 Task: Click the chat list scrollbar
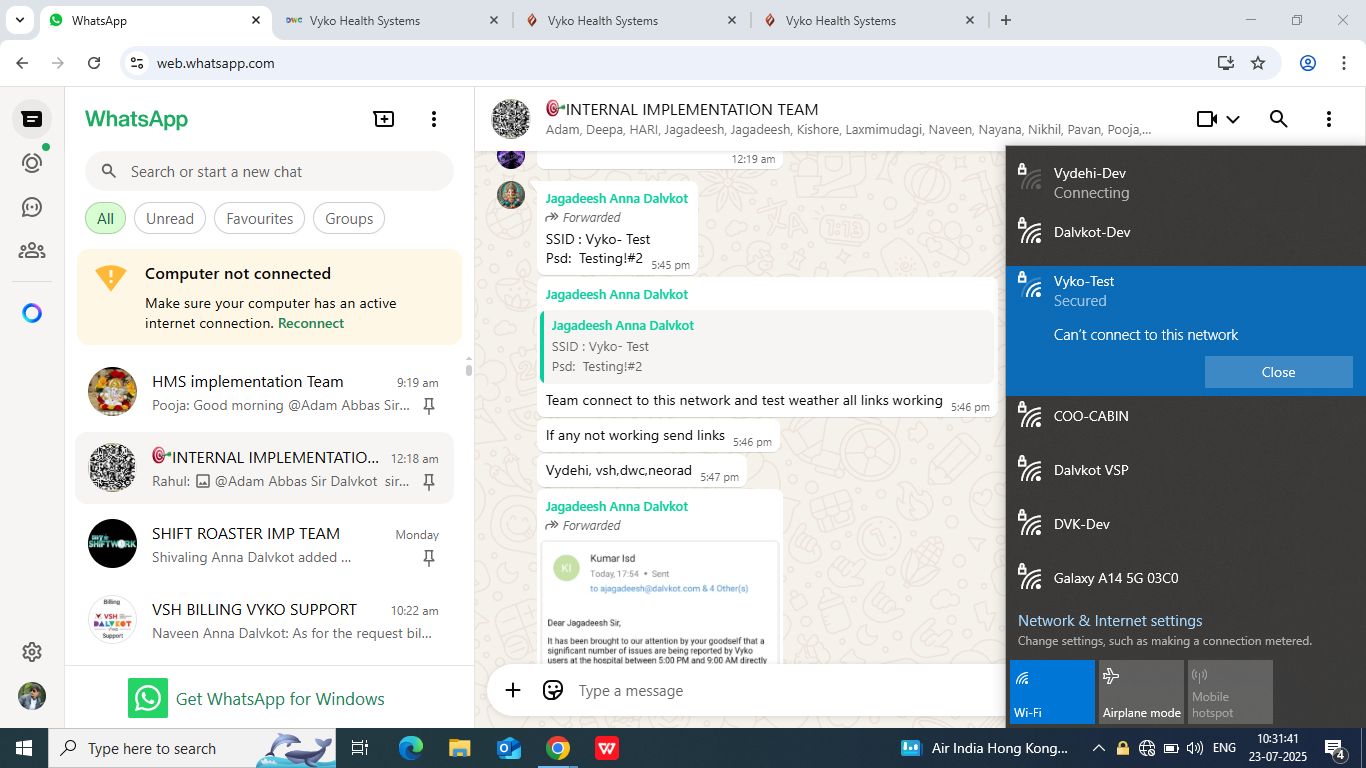[468, 366]
